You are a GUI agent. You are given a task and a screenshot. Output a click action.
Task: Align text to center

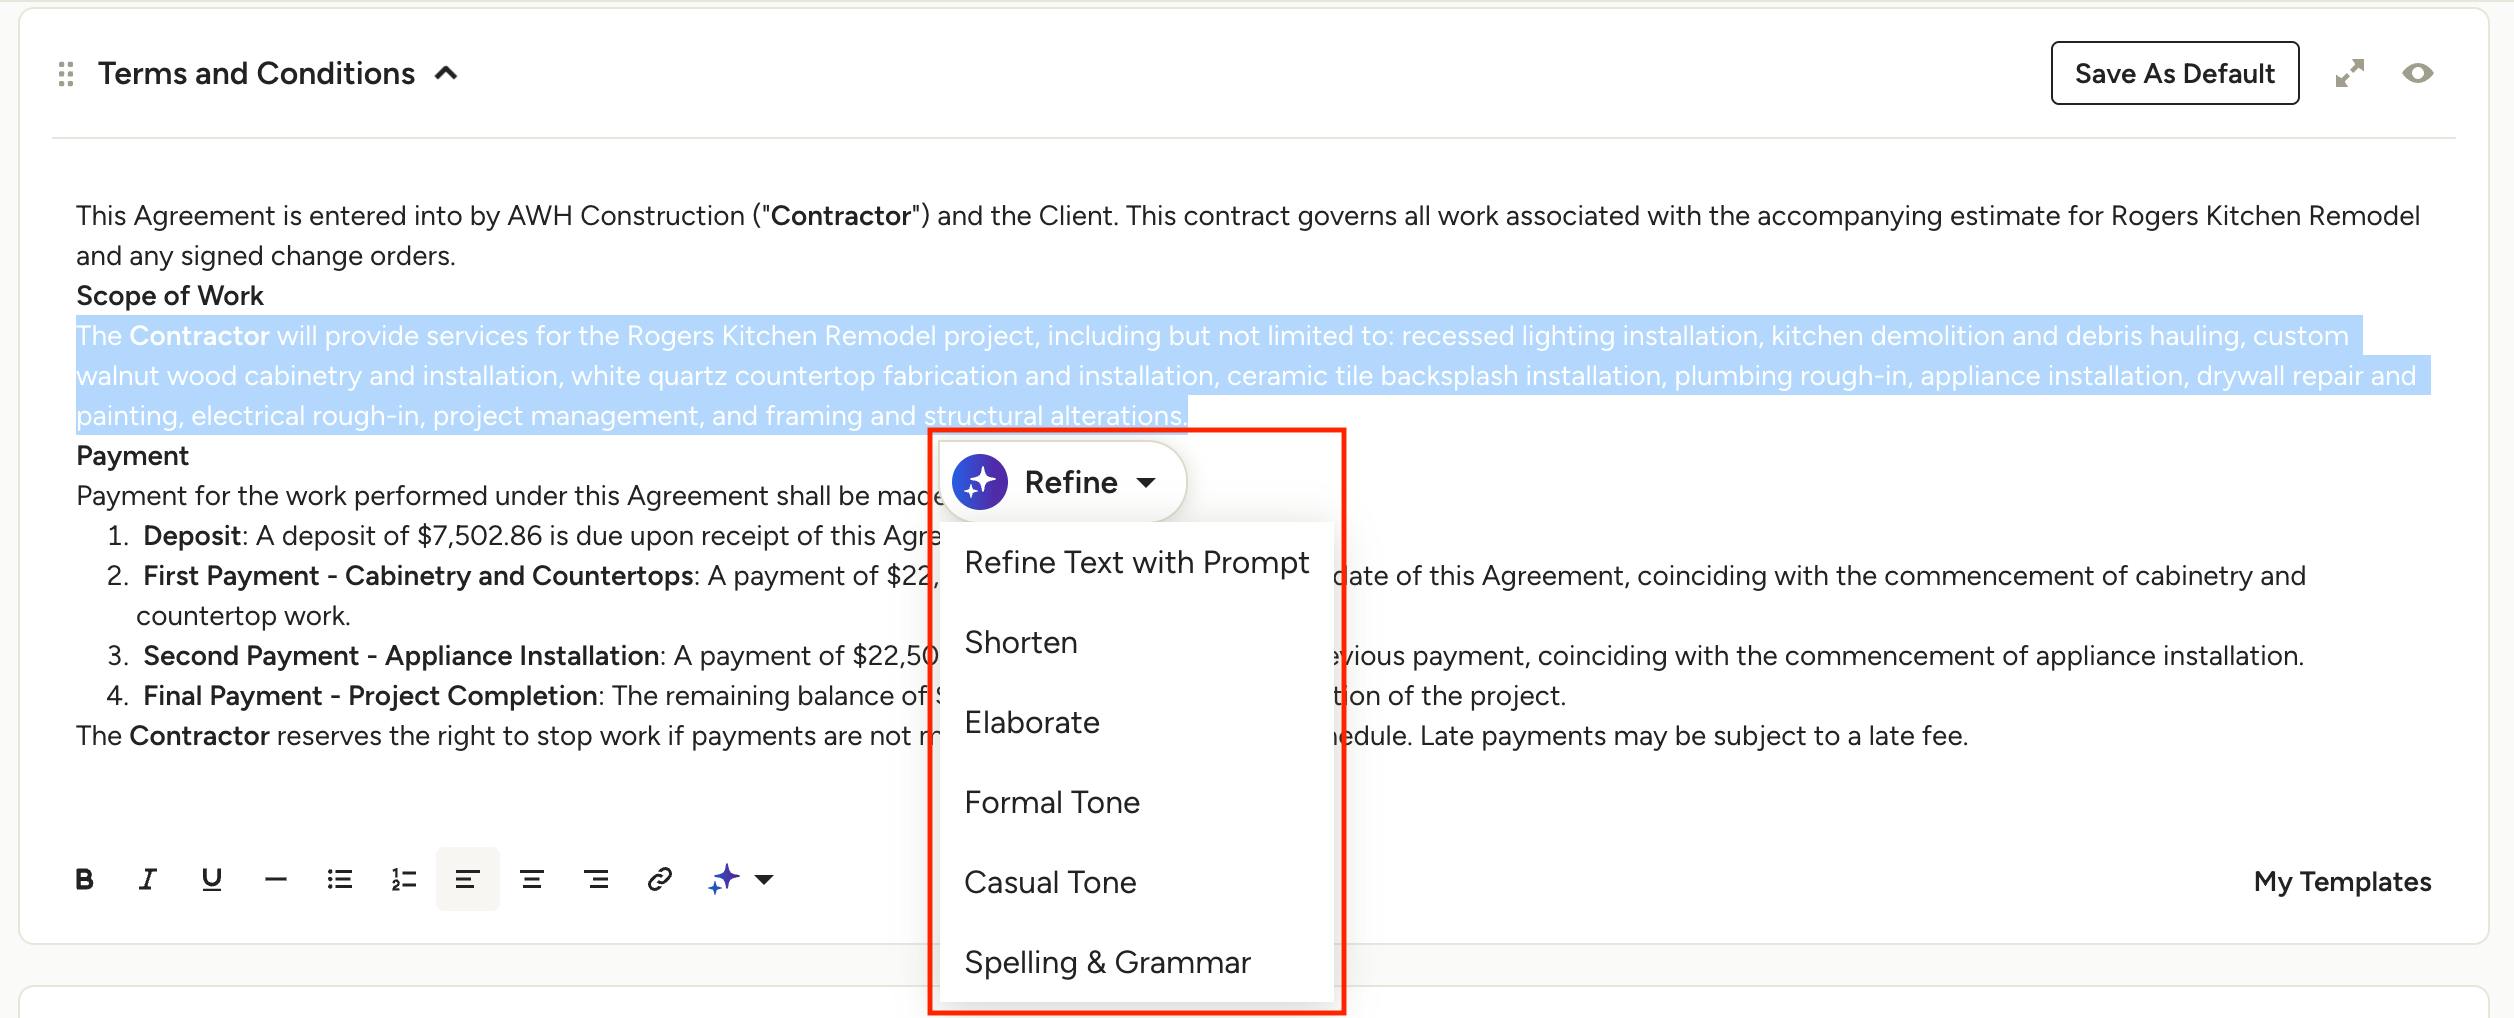tap(532, 879)
